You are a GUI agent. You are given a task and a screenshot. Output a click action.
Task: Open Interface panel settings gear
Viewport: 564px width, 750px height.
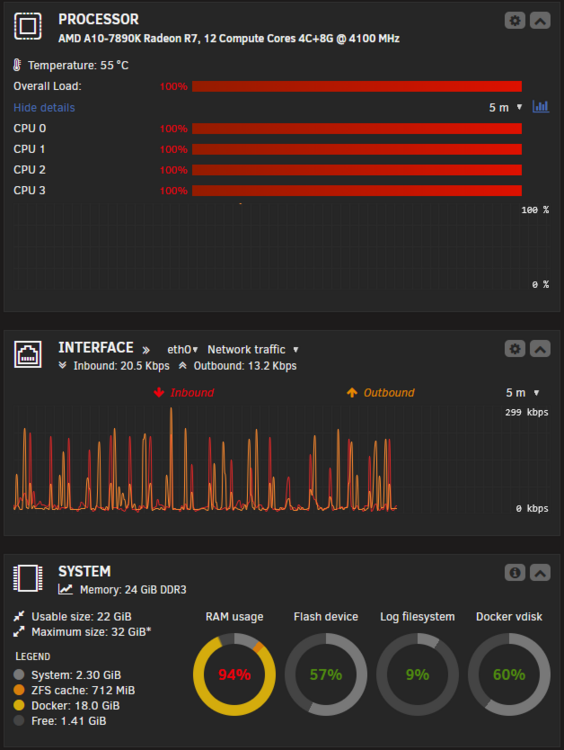[x=515, y=349]
